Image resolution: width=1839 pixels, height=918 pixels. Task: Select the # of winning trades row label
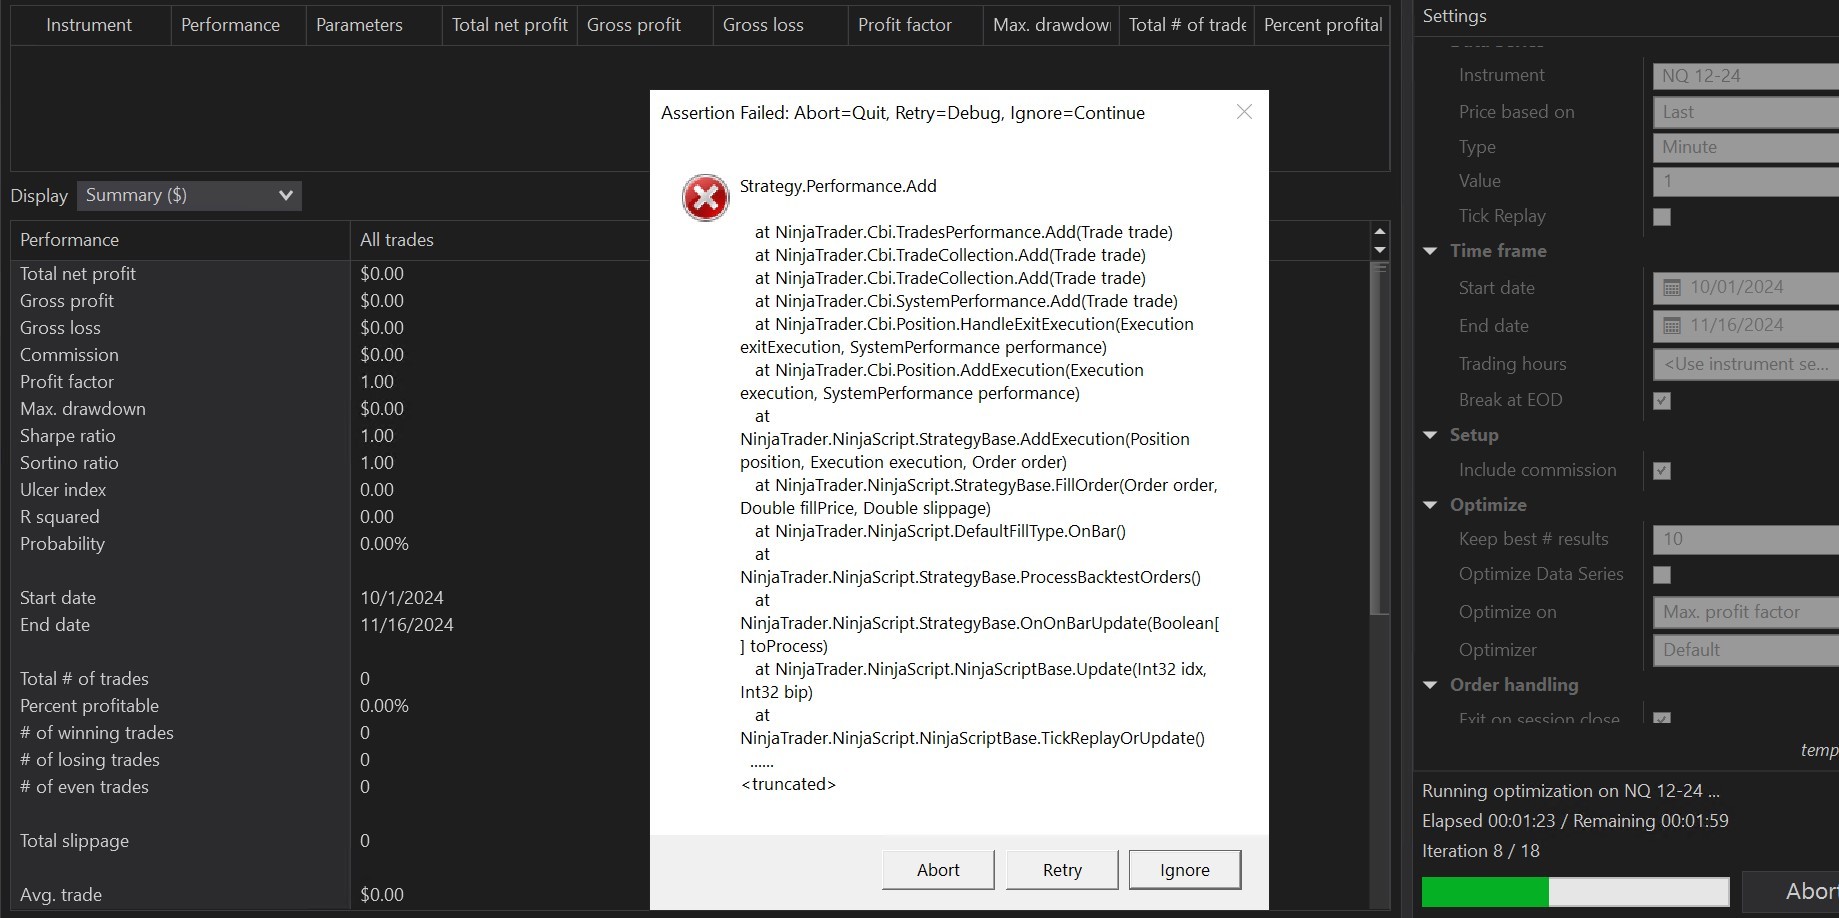[97, 733]
